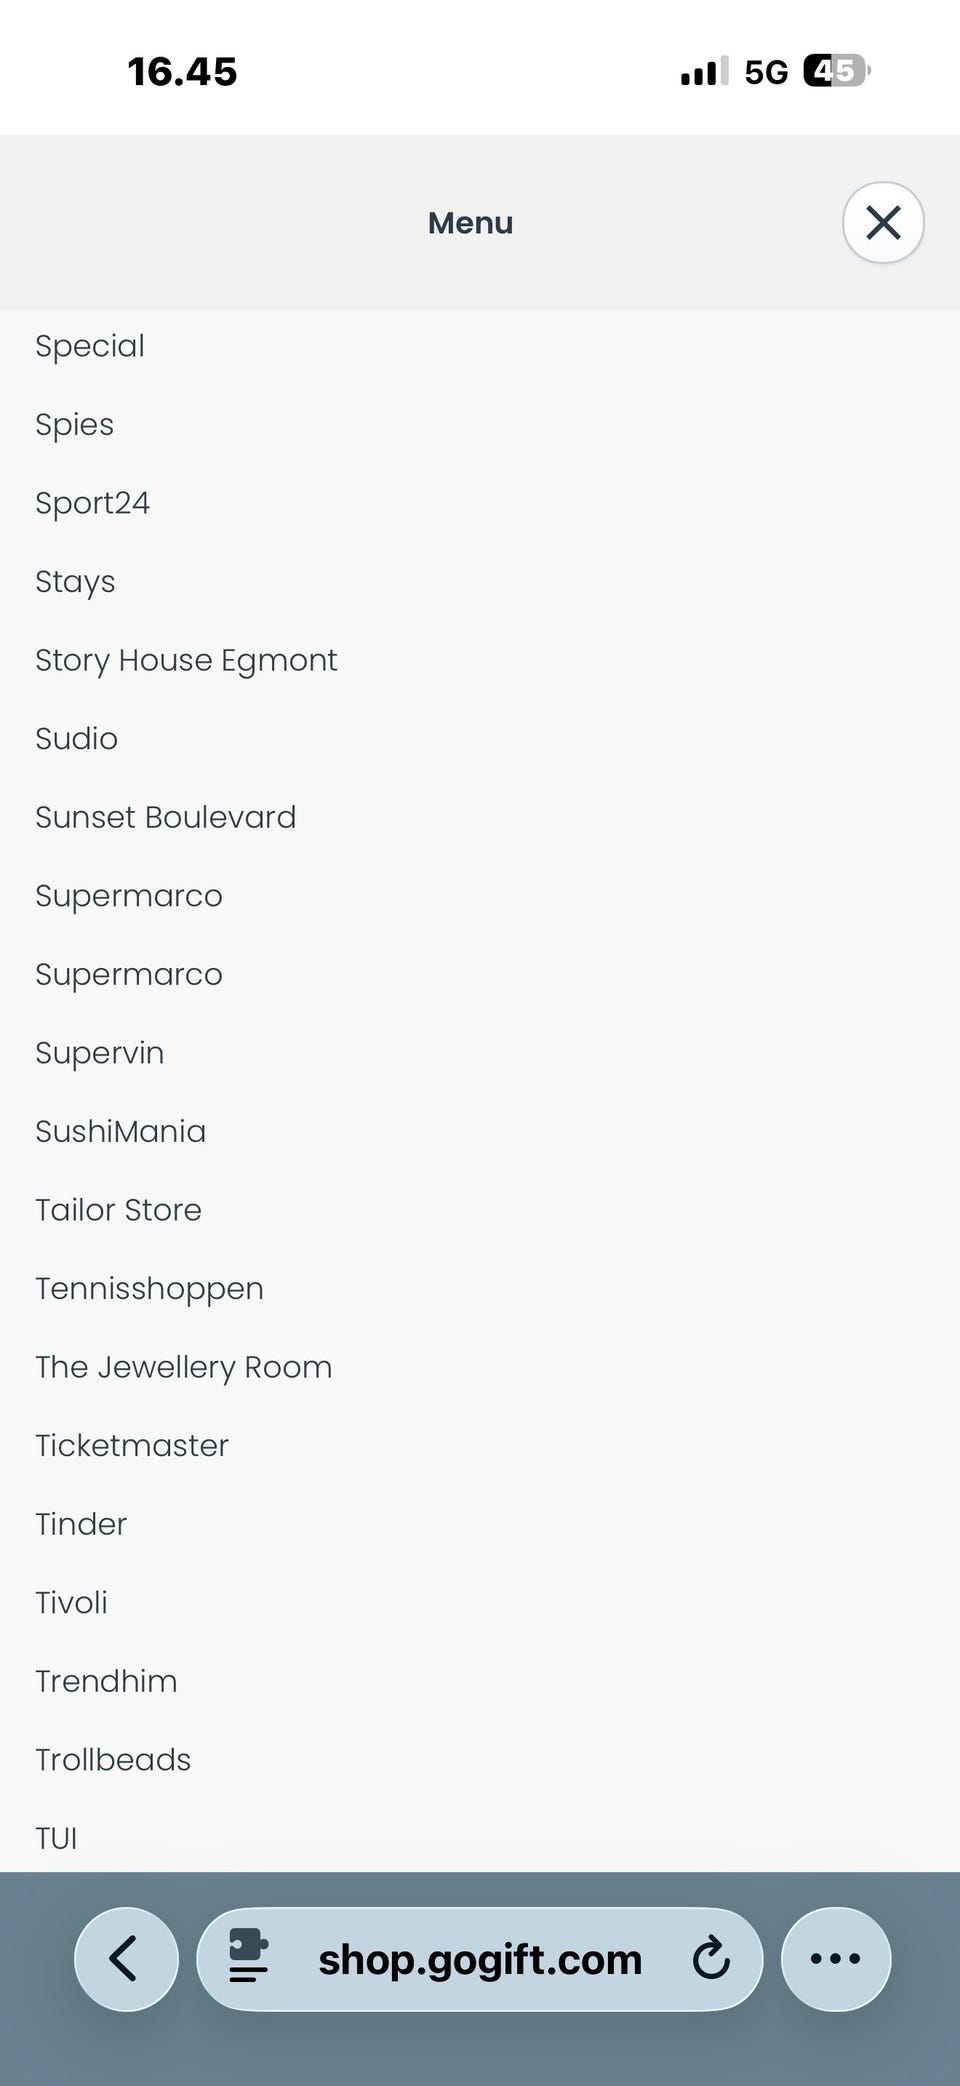Open Sunset Boulevard
960x2086 pixels.
166,817
